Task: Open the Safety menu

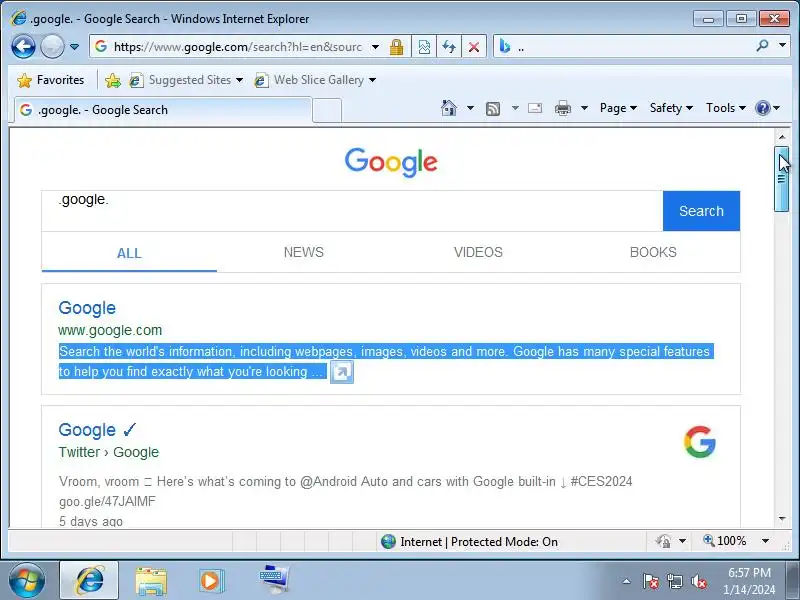Action: tap(671, 108)
